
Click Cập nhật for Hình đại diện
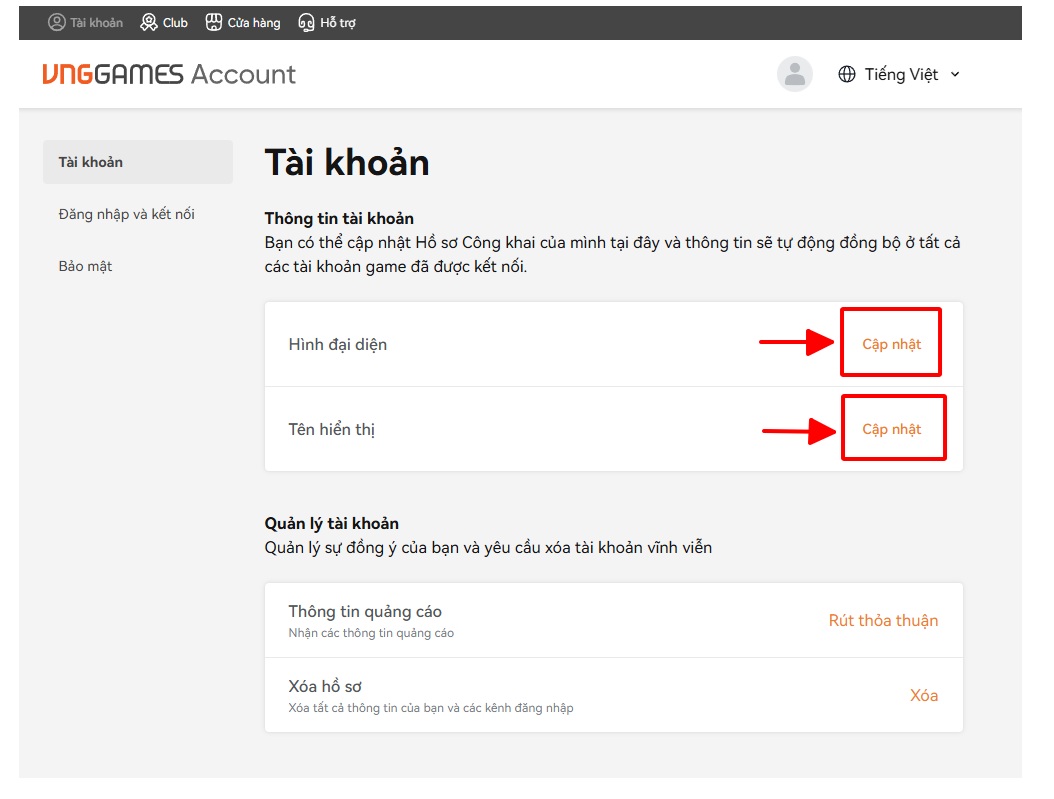pyautogui.click(x=891, y=344)
